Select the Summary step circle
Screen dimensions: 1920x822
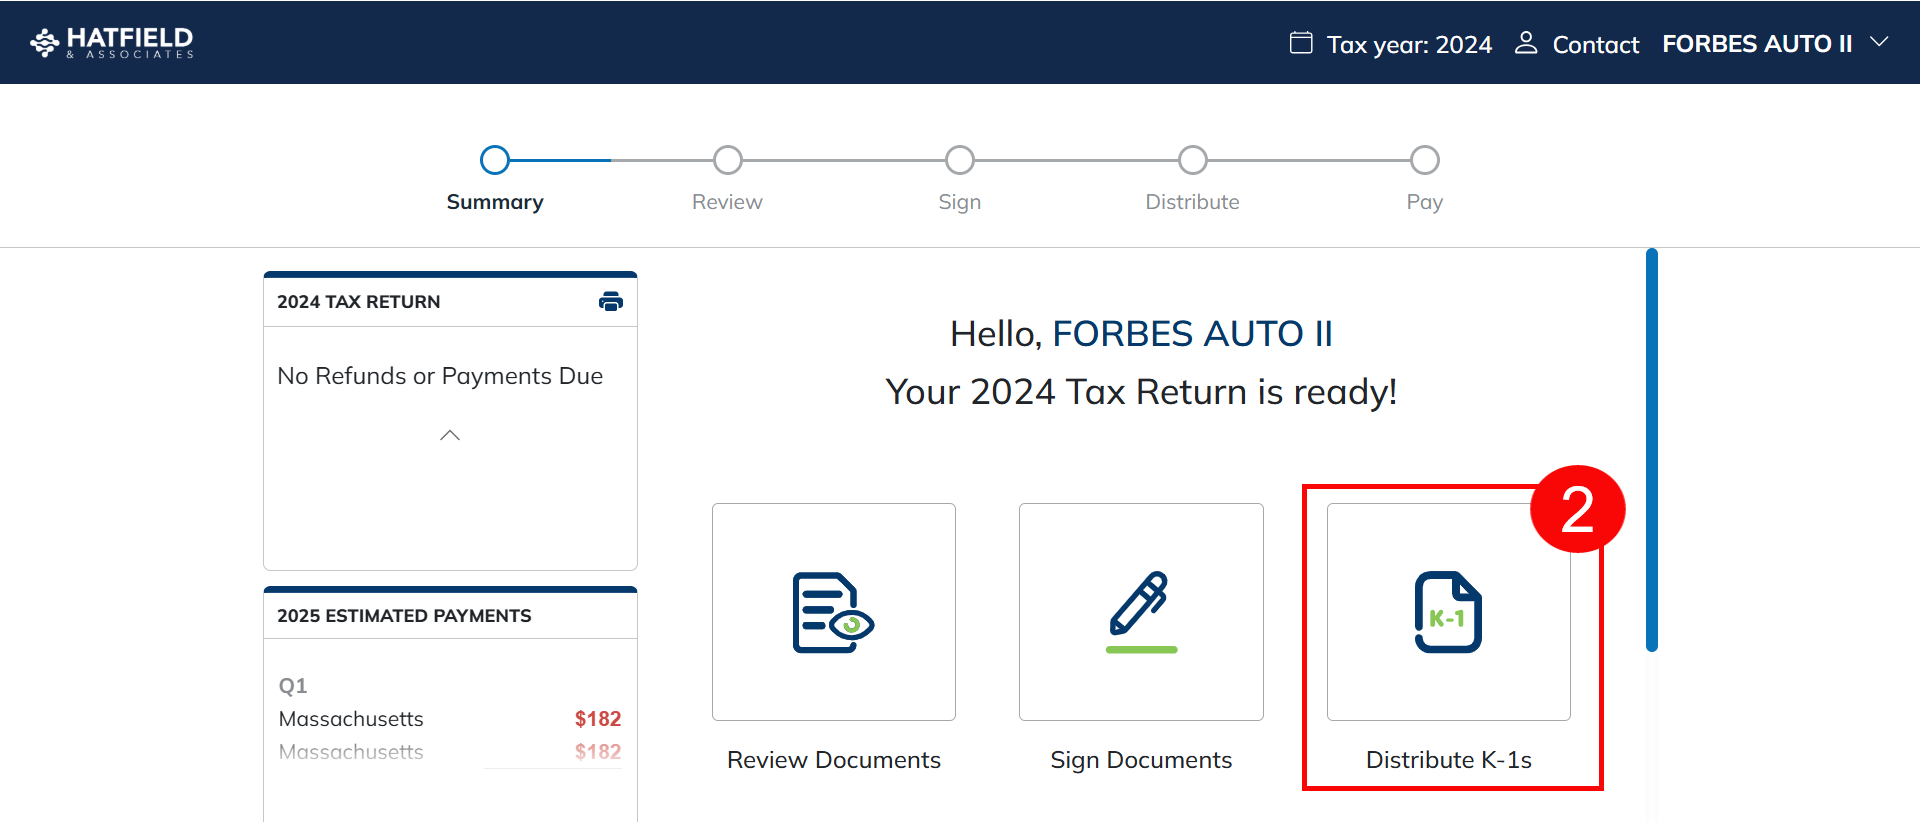[495, 160]
